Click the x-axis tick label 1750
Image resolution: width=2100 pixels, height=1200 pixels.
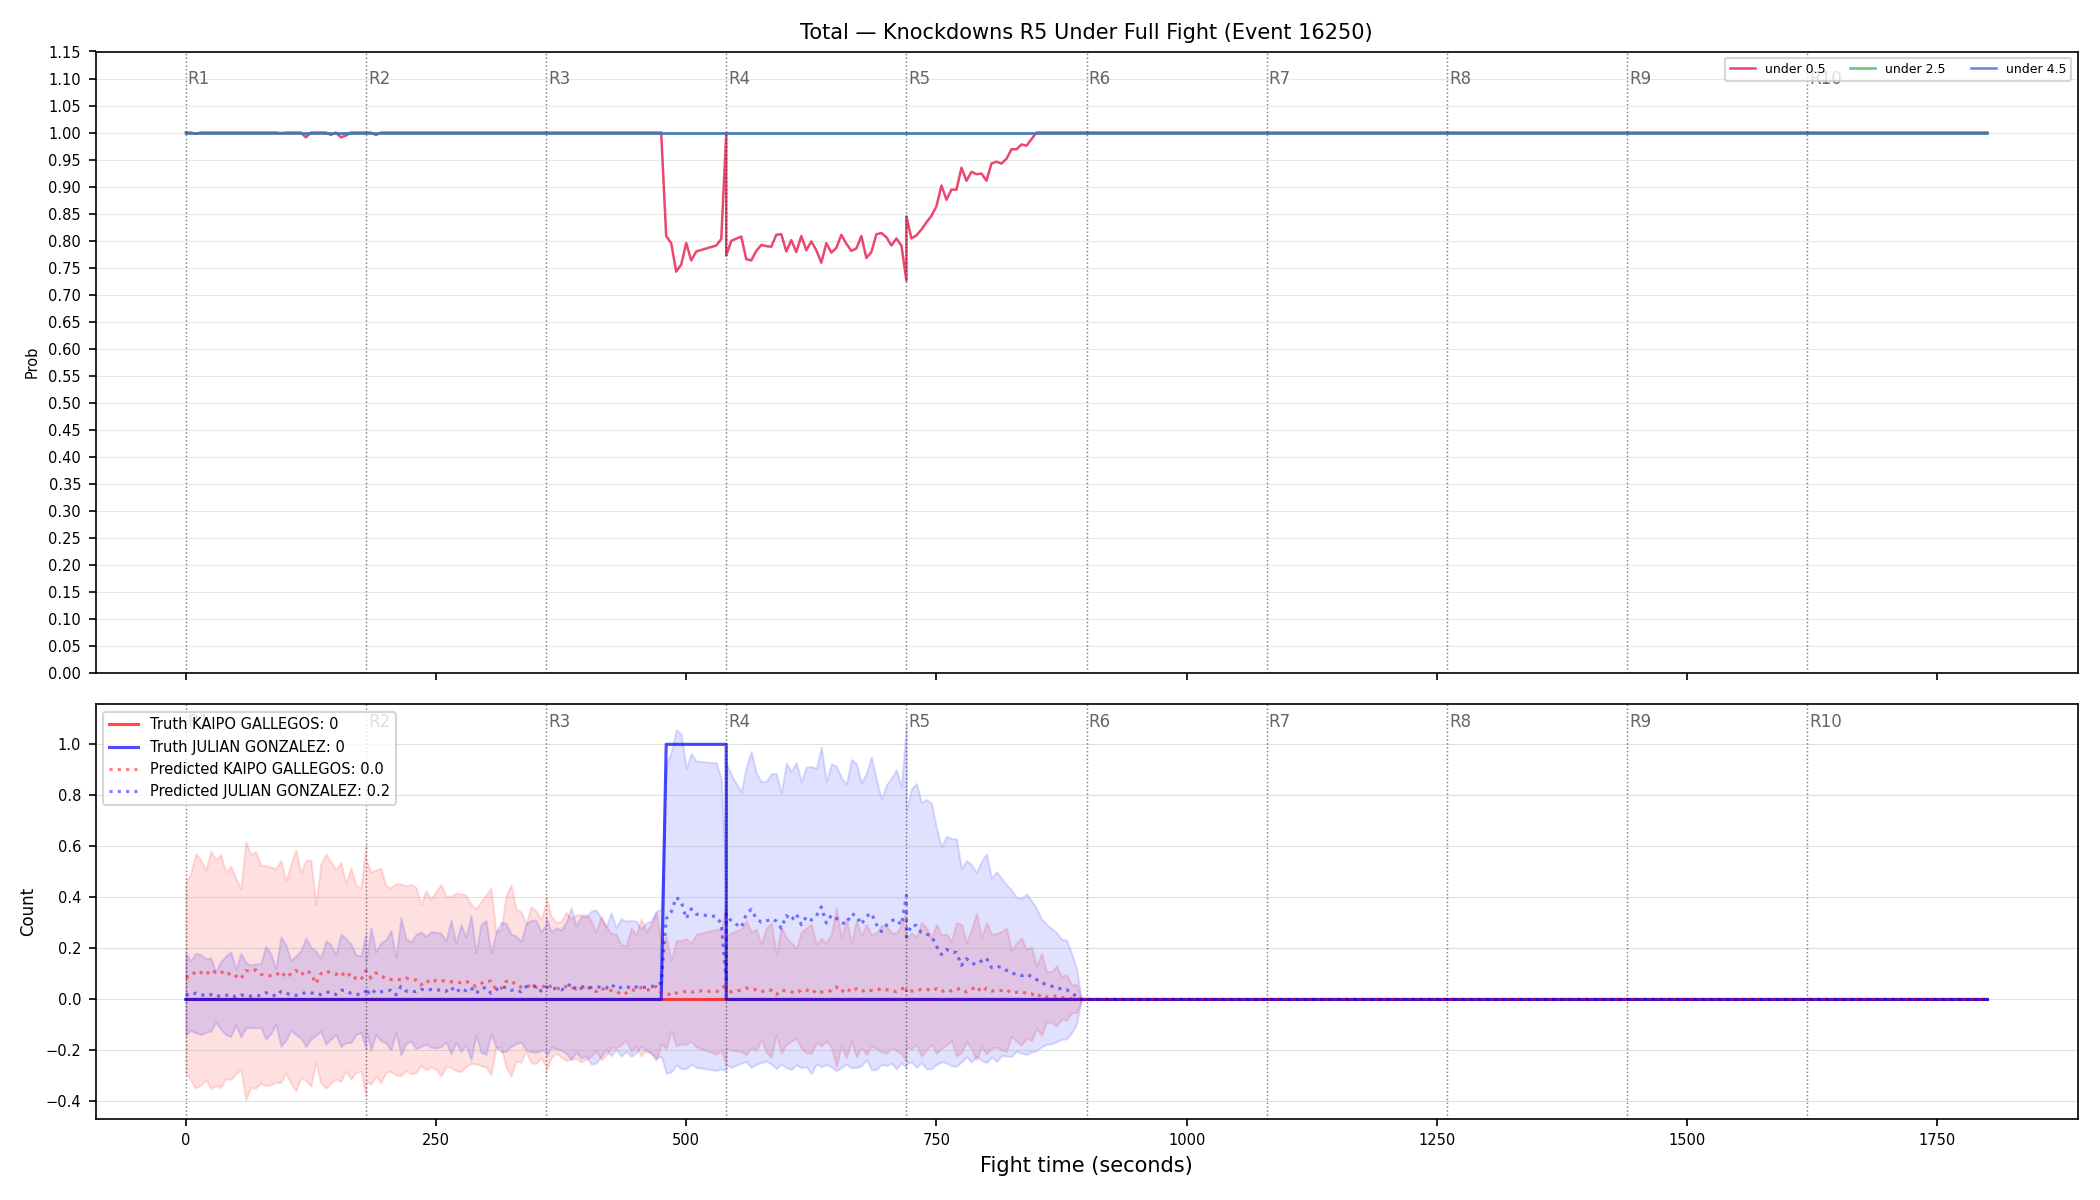1937,1139
